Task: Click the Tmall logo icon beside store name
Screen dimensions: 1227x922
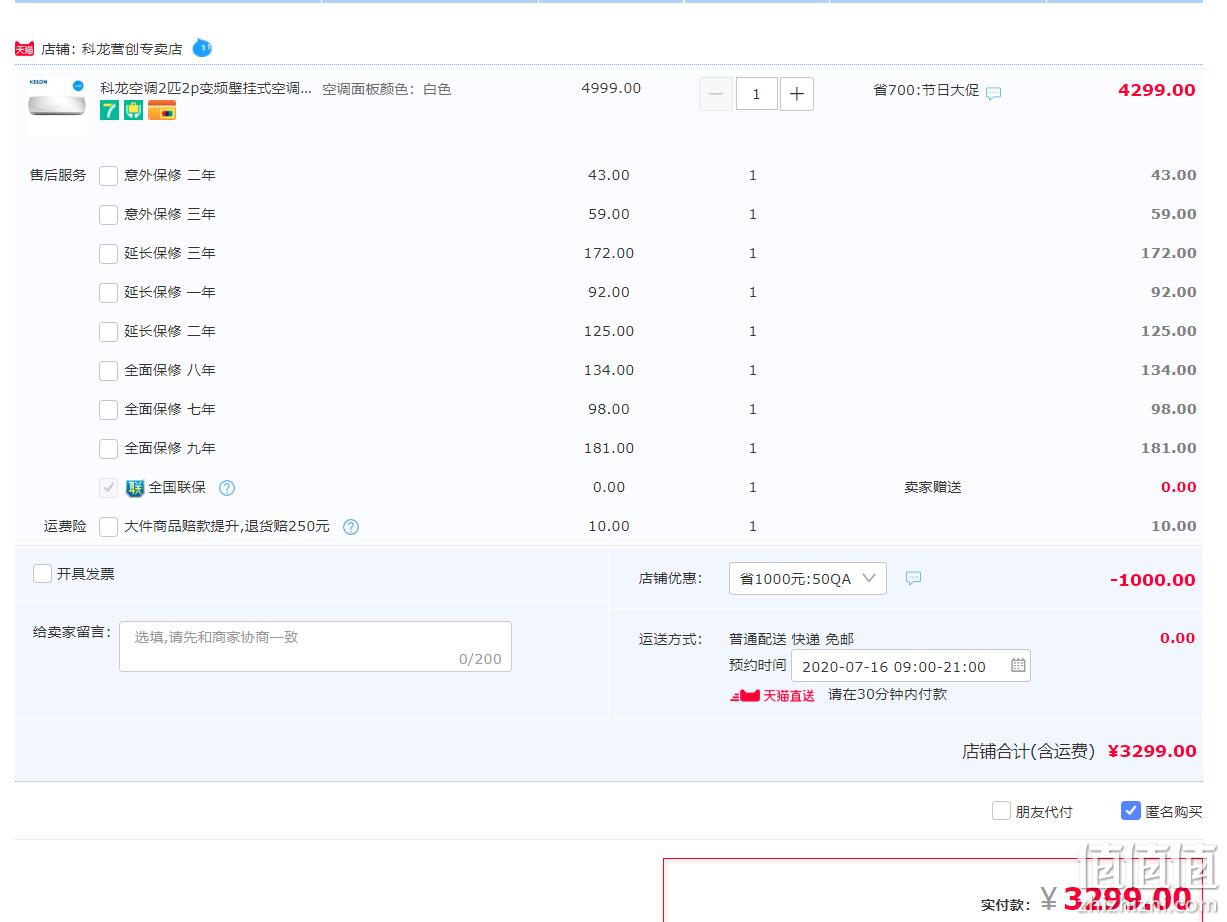Action: (x=25, y=48)
